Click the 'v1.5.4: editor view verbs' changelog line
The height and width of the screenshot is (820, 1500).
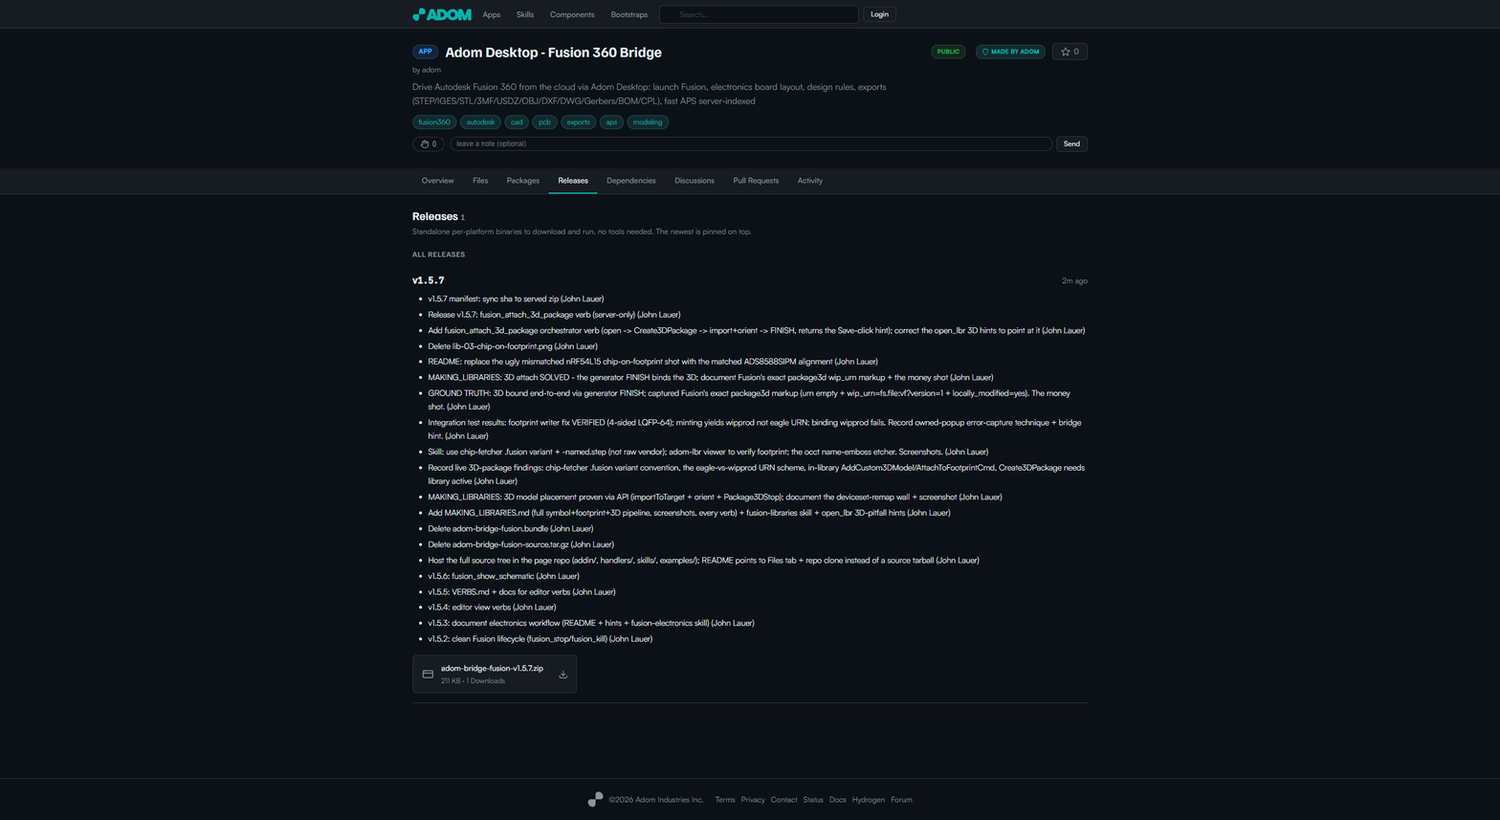492,607
